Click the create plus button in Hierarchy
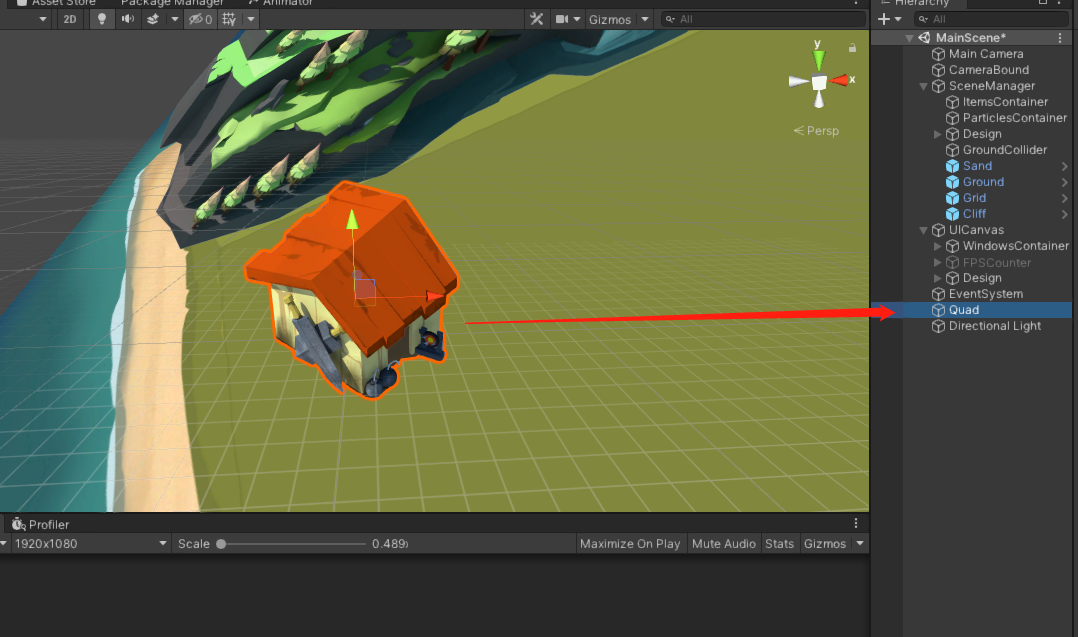Viewport: 1078px width, 637px height. click(x=884, y=19)
